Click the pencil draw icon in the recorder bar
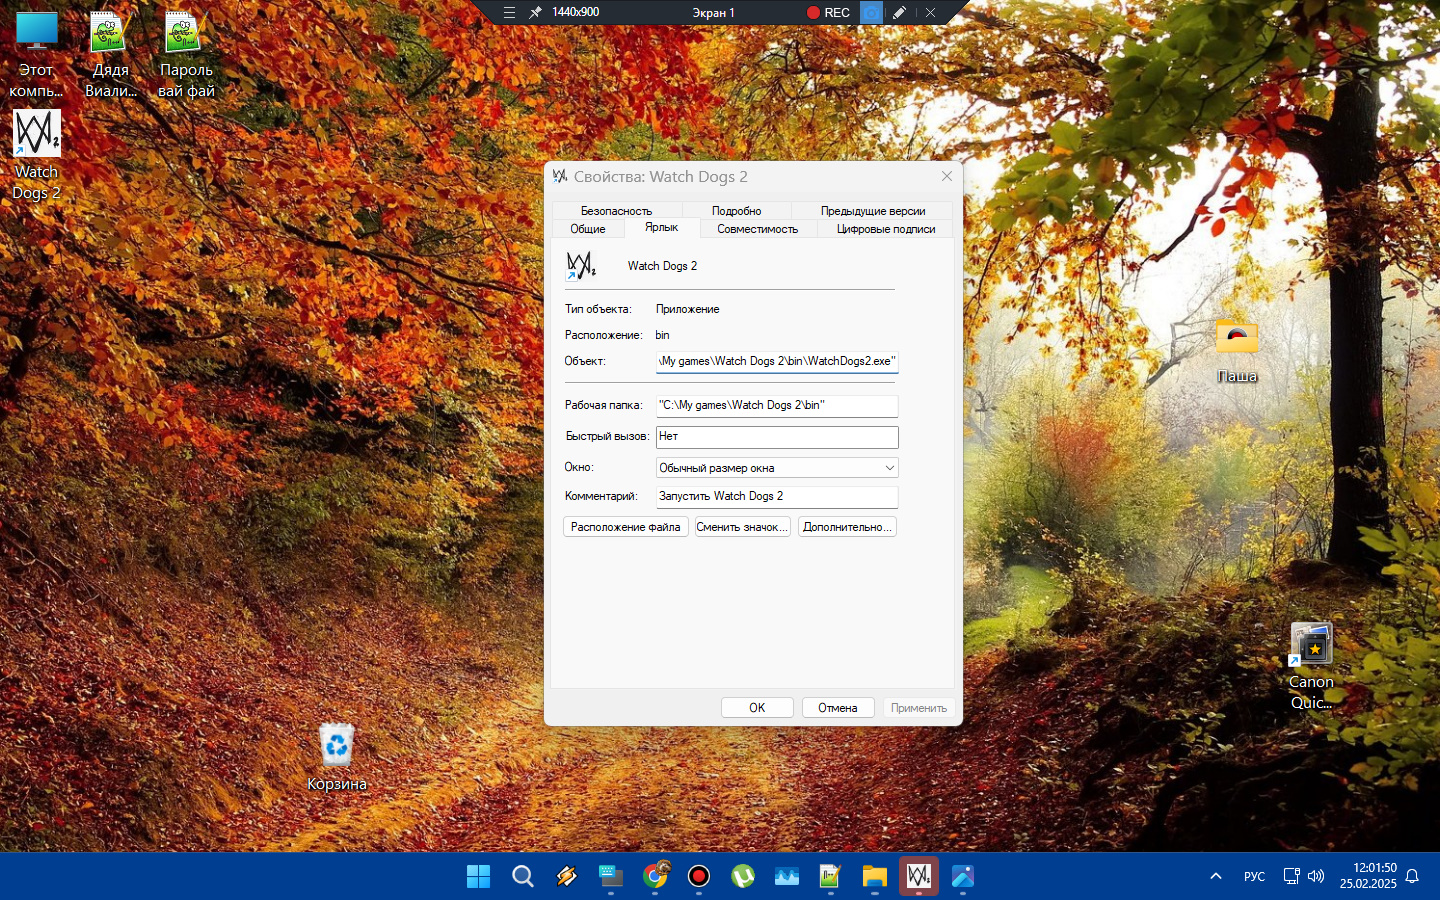This screenshot has width=1440, height=900. point(900,13)
